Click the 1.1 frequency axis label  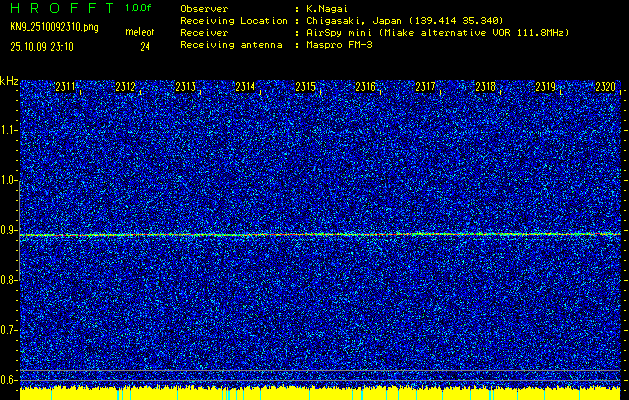(9, 130)
